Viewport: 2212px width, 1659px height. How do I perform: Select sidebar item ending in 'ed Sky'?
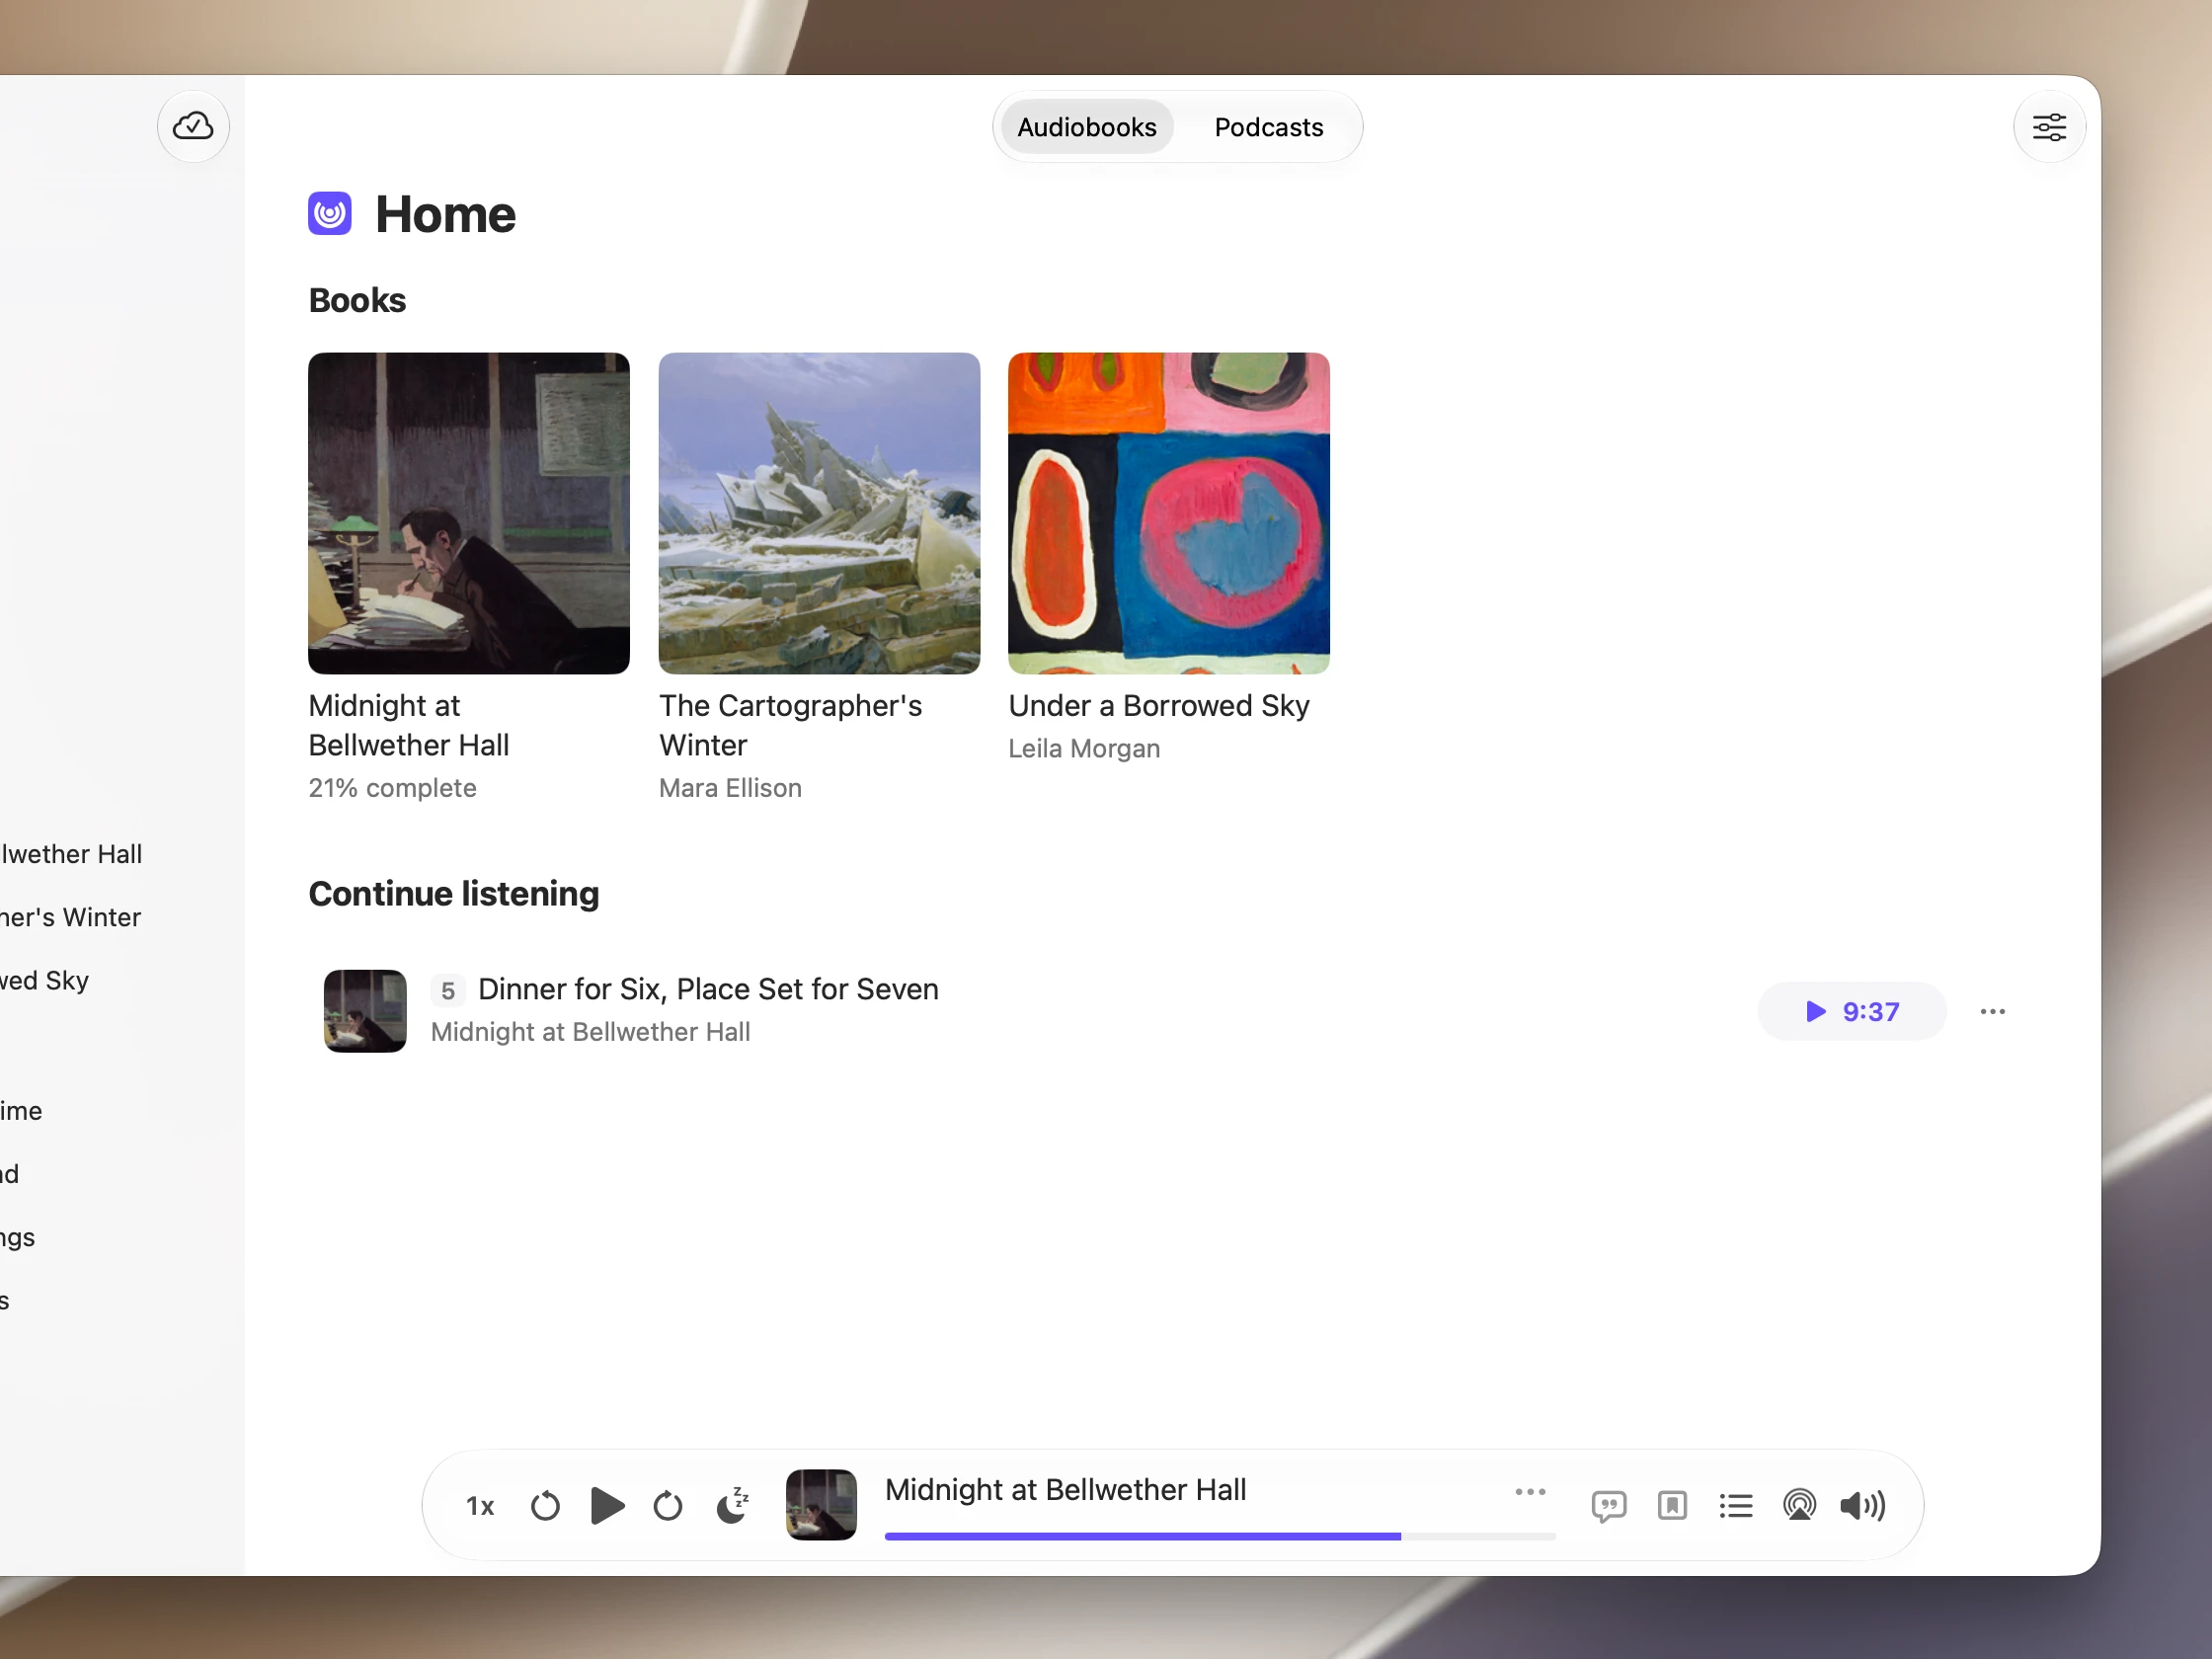(x=44, y=980)
